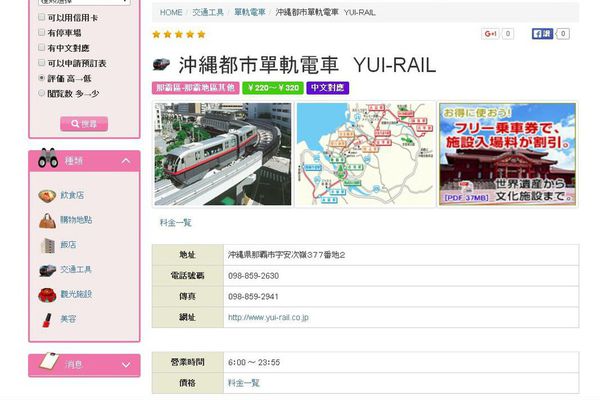Click the address 沖縄県那覇市字安次嶺377番地2
Screen dimensions: 600x400
click(x=287, y=255)
